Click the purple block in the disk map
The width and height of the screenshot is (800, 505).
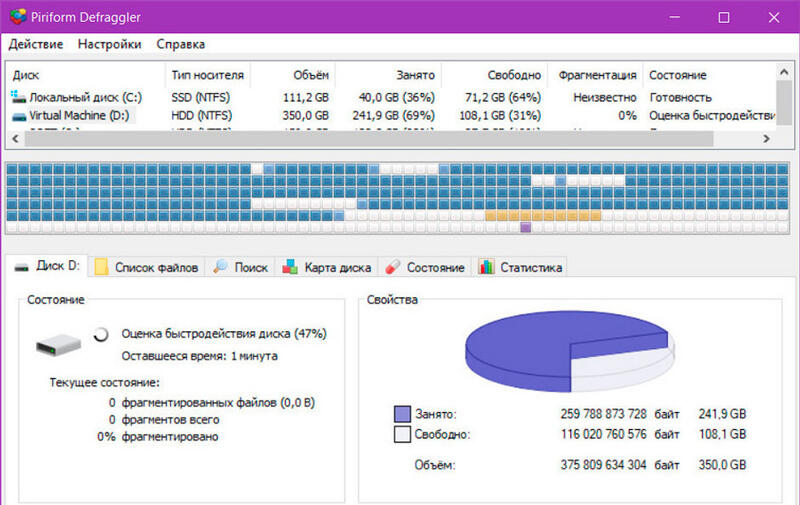(525, 228)
